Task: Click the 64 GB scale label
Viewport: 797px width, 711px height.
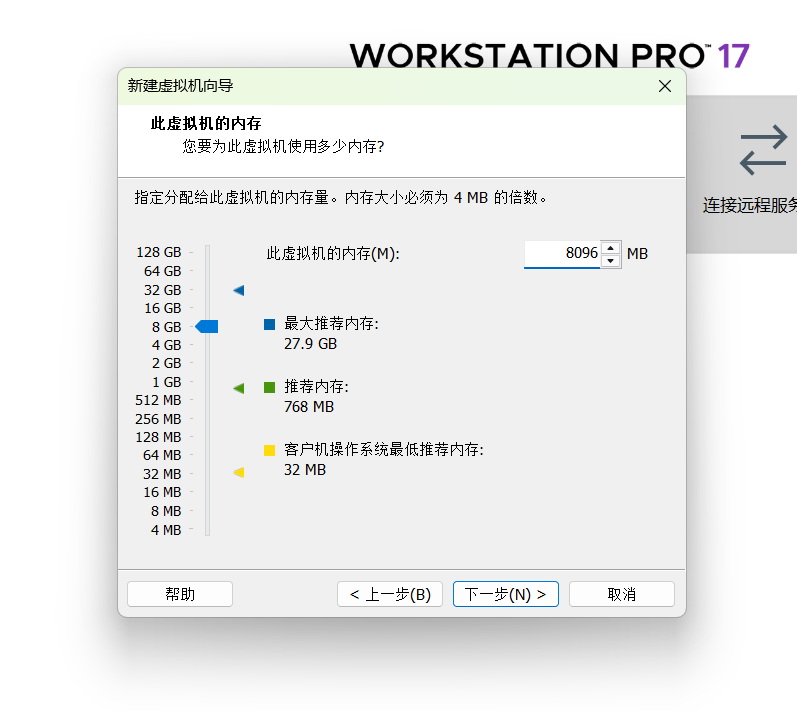Action: click(x=163, y=271)
